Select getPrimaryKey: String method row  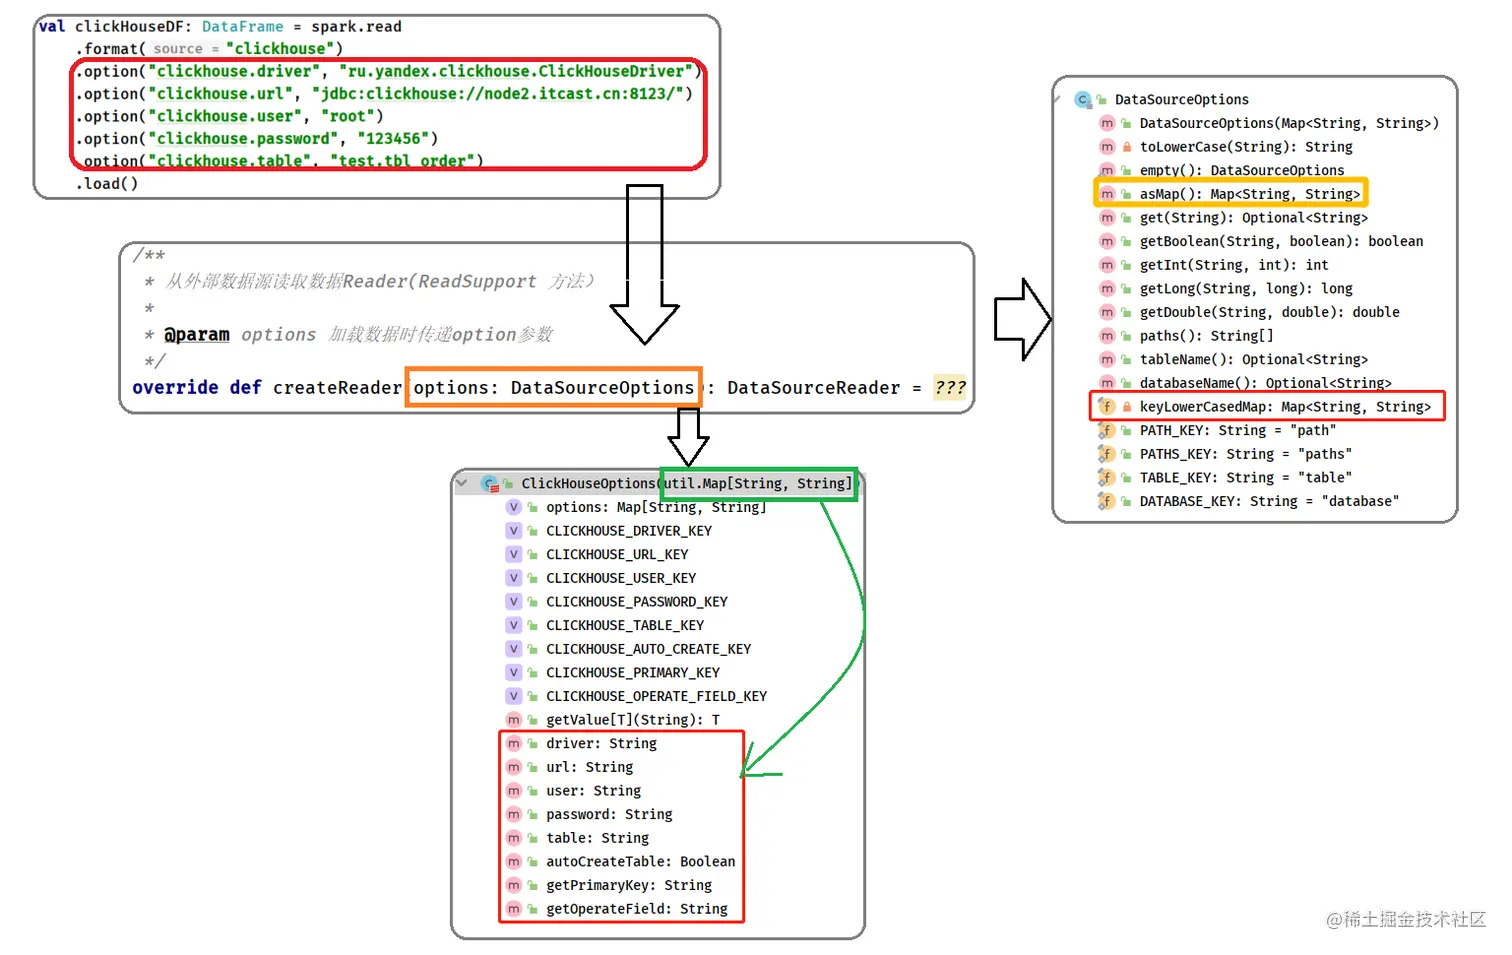[609, 886]
